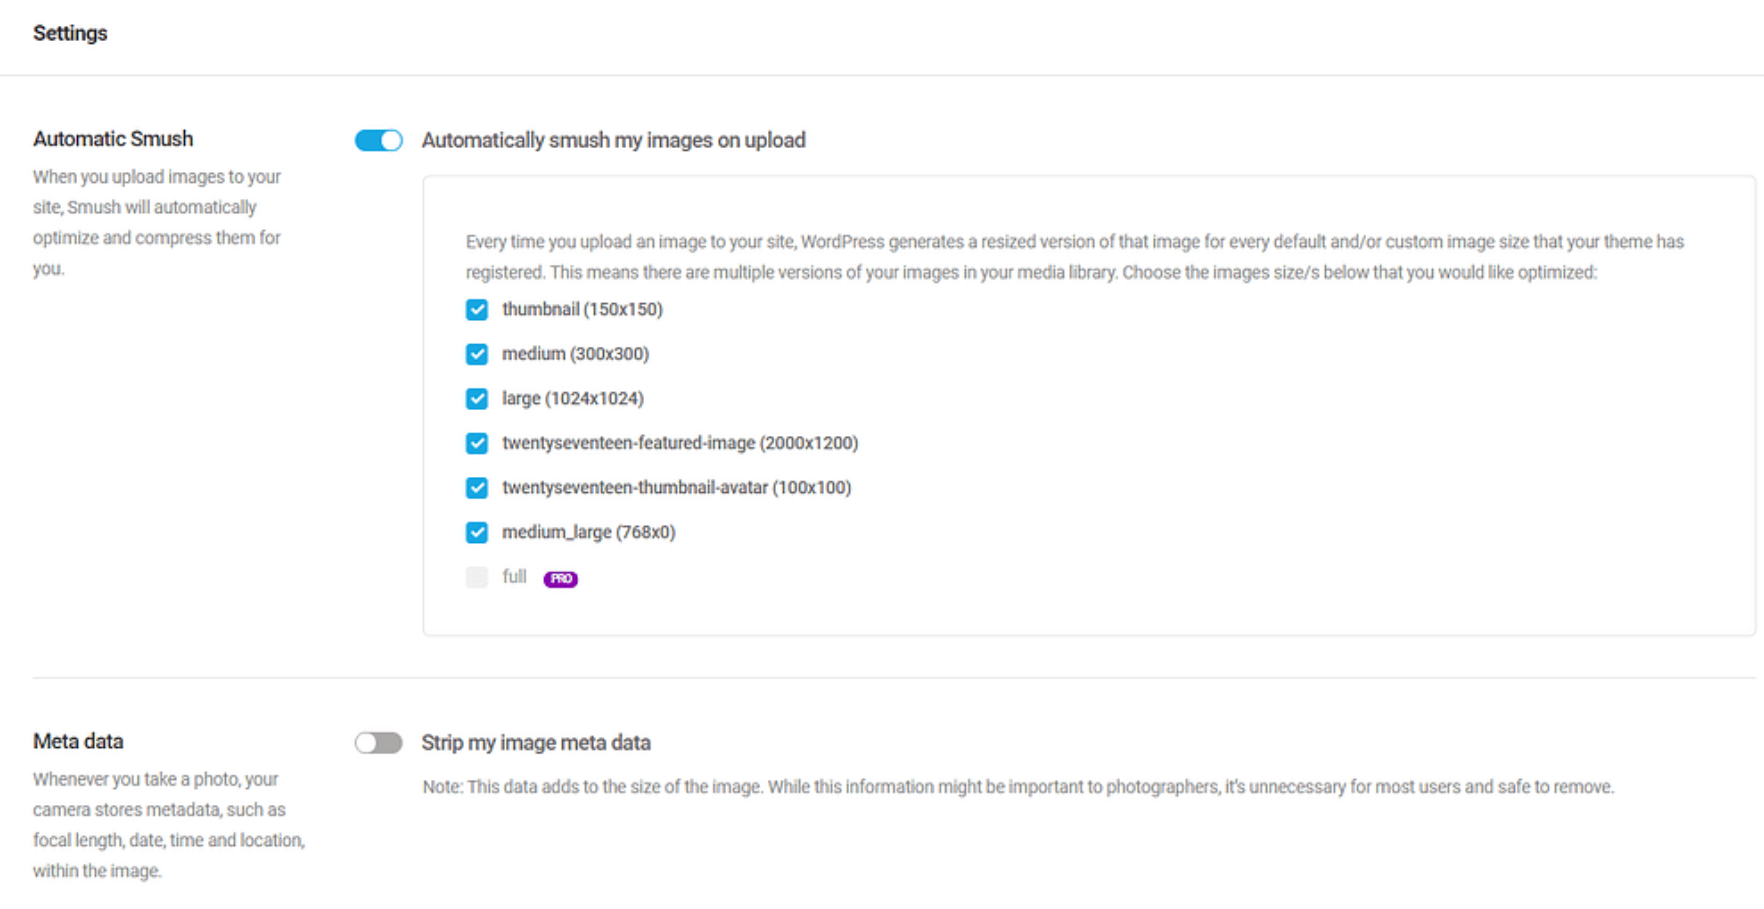Click the 'twentyseventeen-featured-image (2000x1200)' label text
Viewport: 1764px width, 909px height.
point(680,443)
